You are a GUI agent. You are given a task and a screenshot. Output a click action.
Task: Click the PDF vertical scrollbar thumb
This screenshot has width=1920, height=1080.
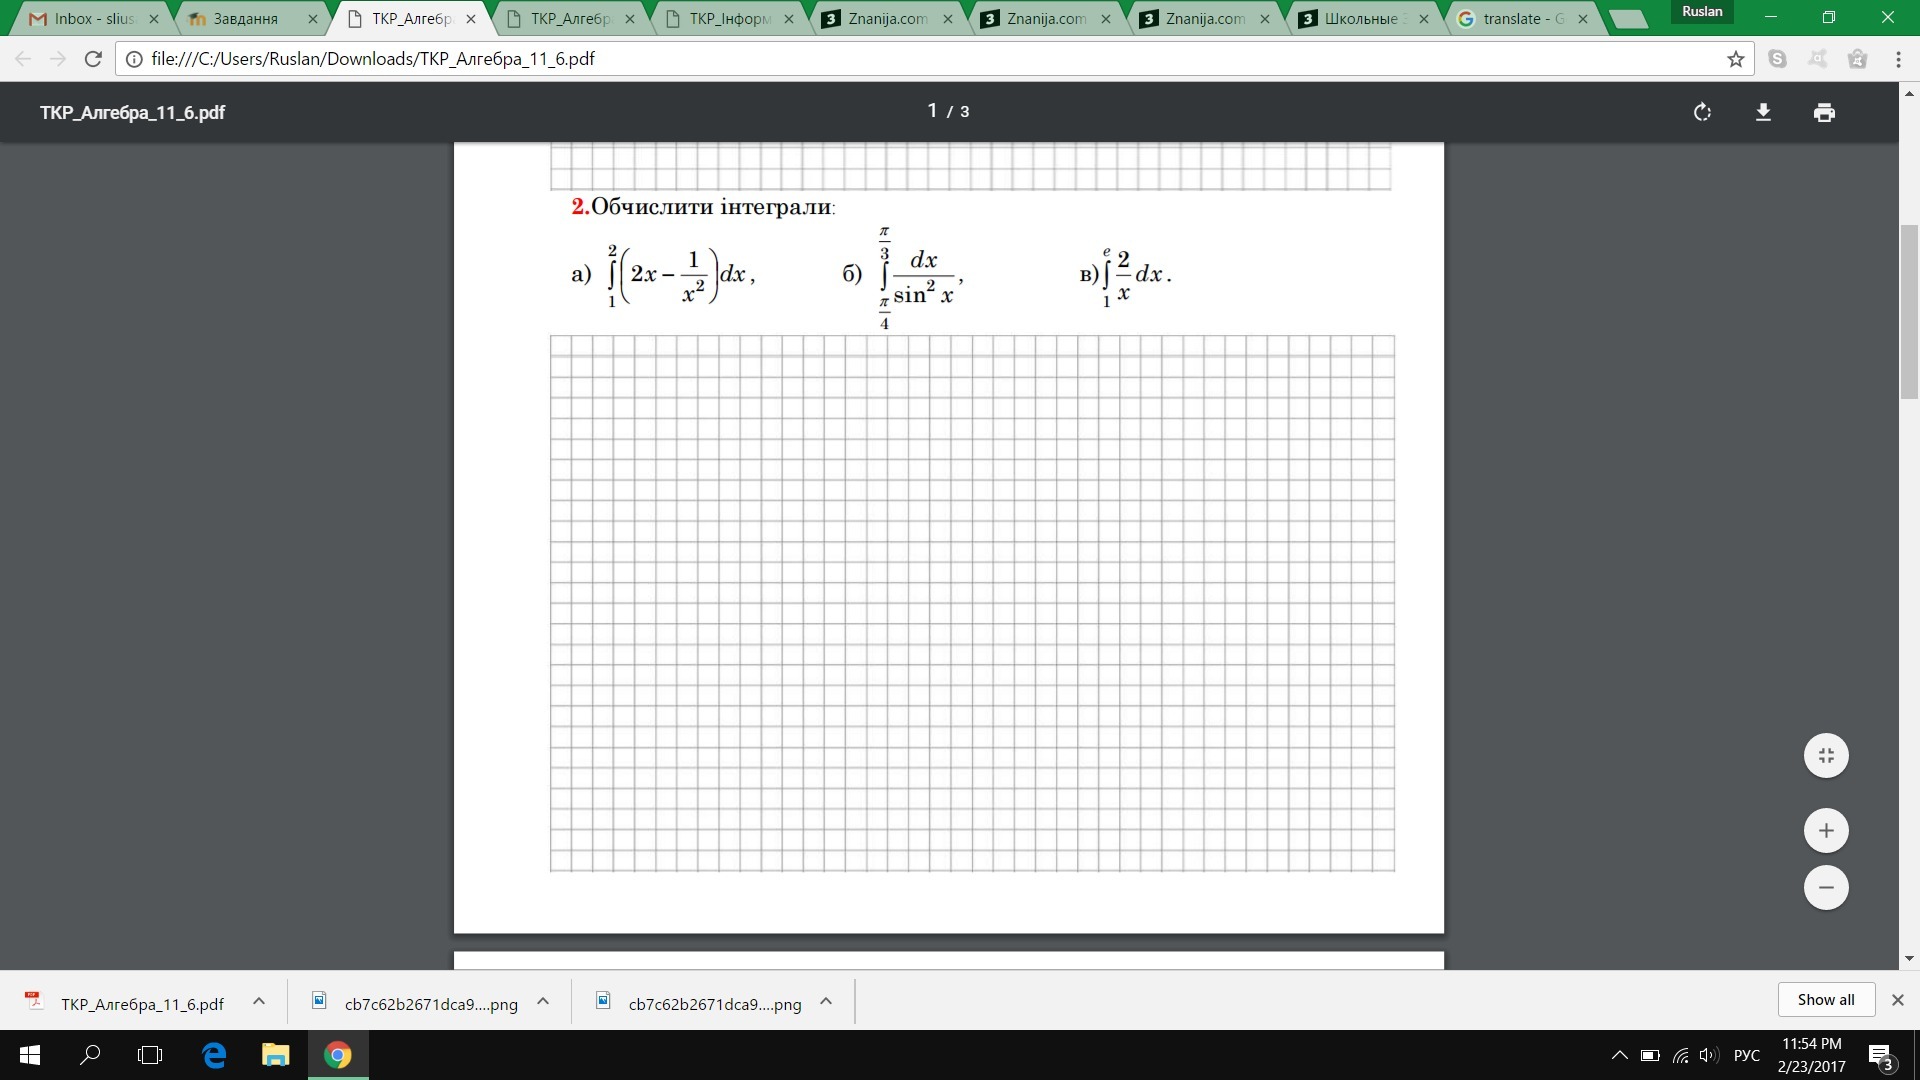[x=1909, y=312]
